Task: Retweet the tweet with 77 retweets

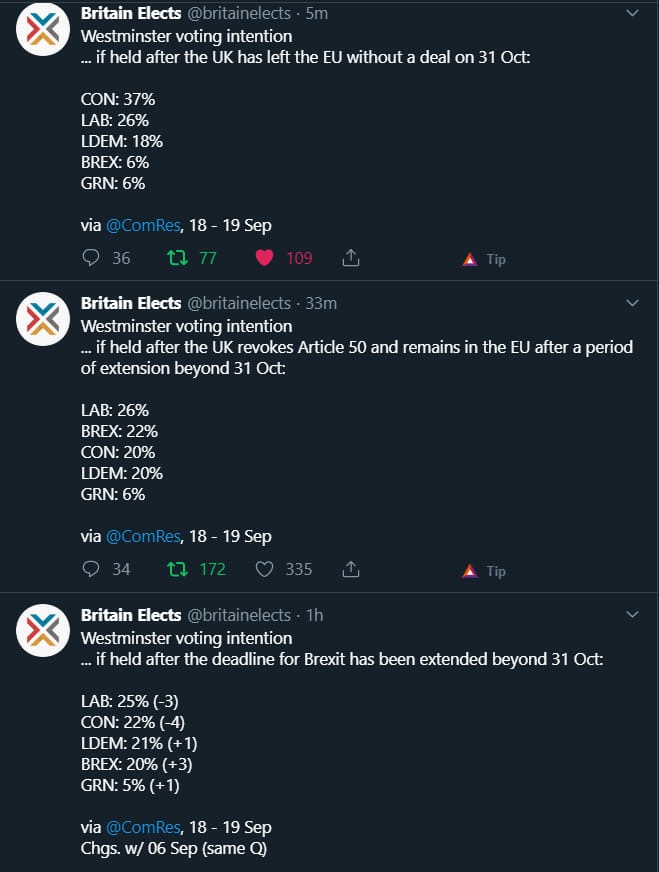Action: pyautogui.click(x=177, y=258)
